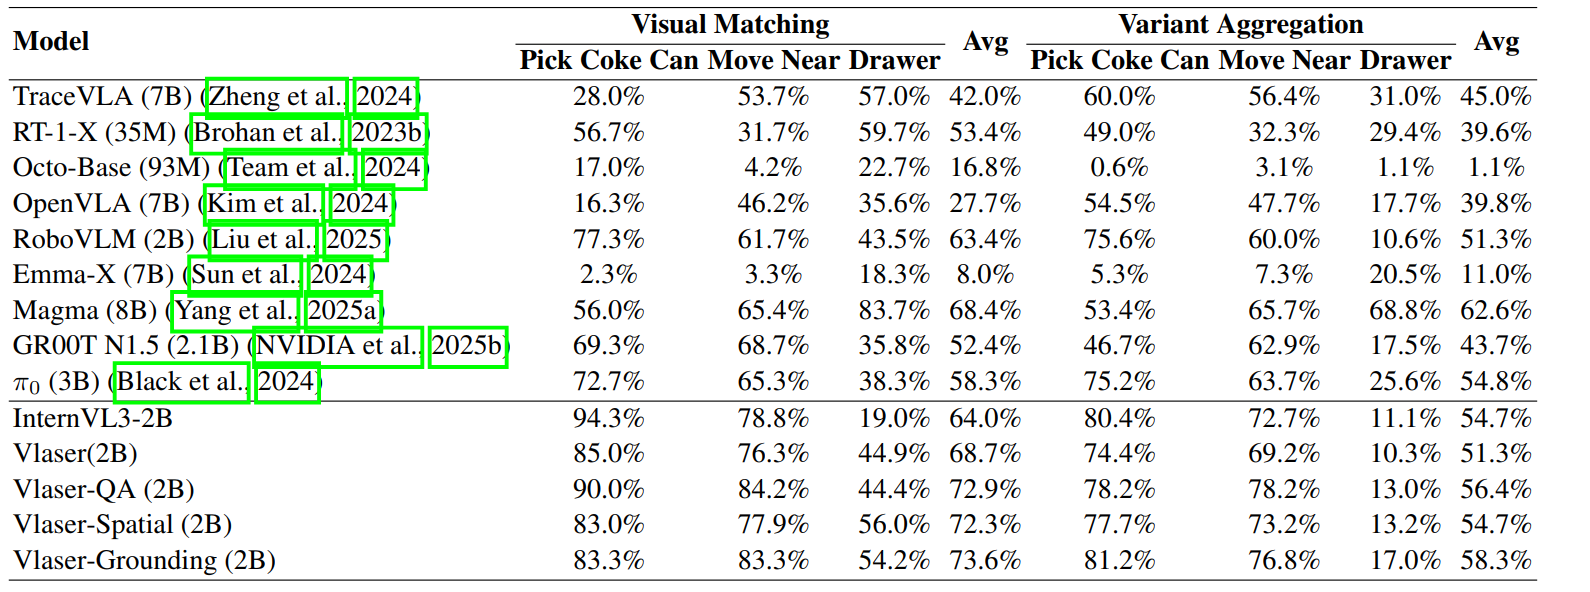Screen dimensions: 1590x592
Task: Click the 2024 year link for TraceVLA
Action: (385, 97)
